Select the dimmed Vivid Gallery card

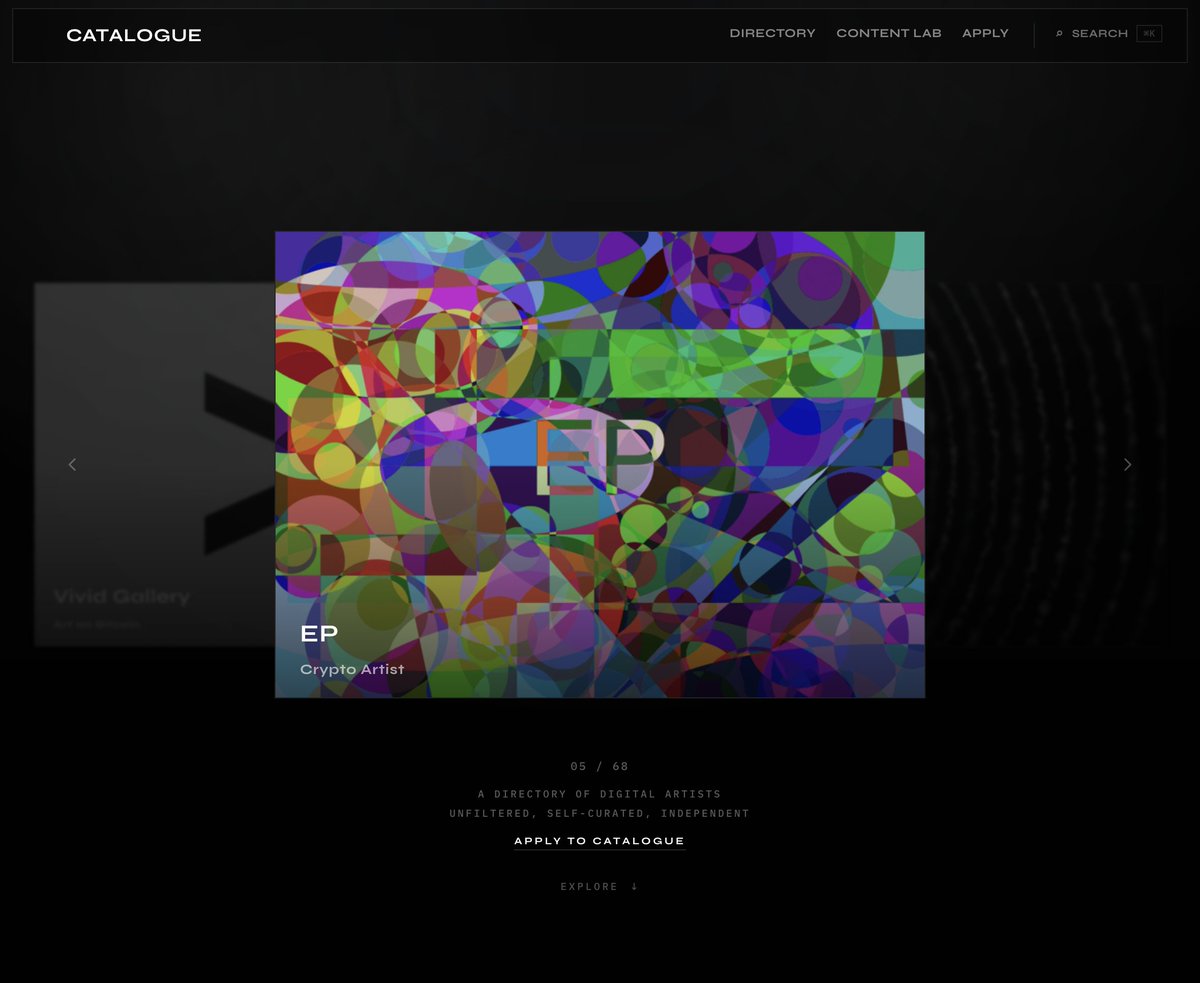pyautogui.click(x=155, y=464)
